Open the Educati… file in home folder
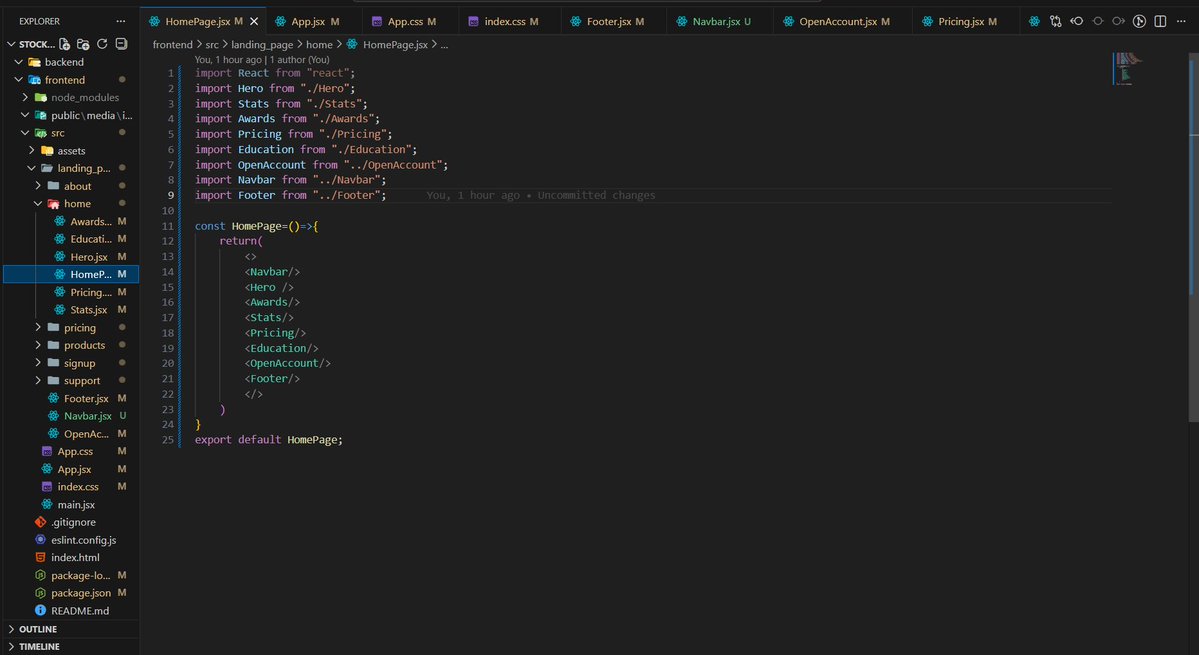 point(70,238)
